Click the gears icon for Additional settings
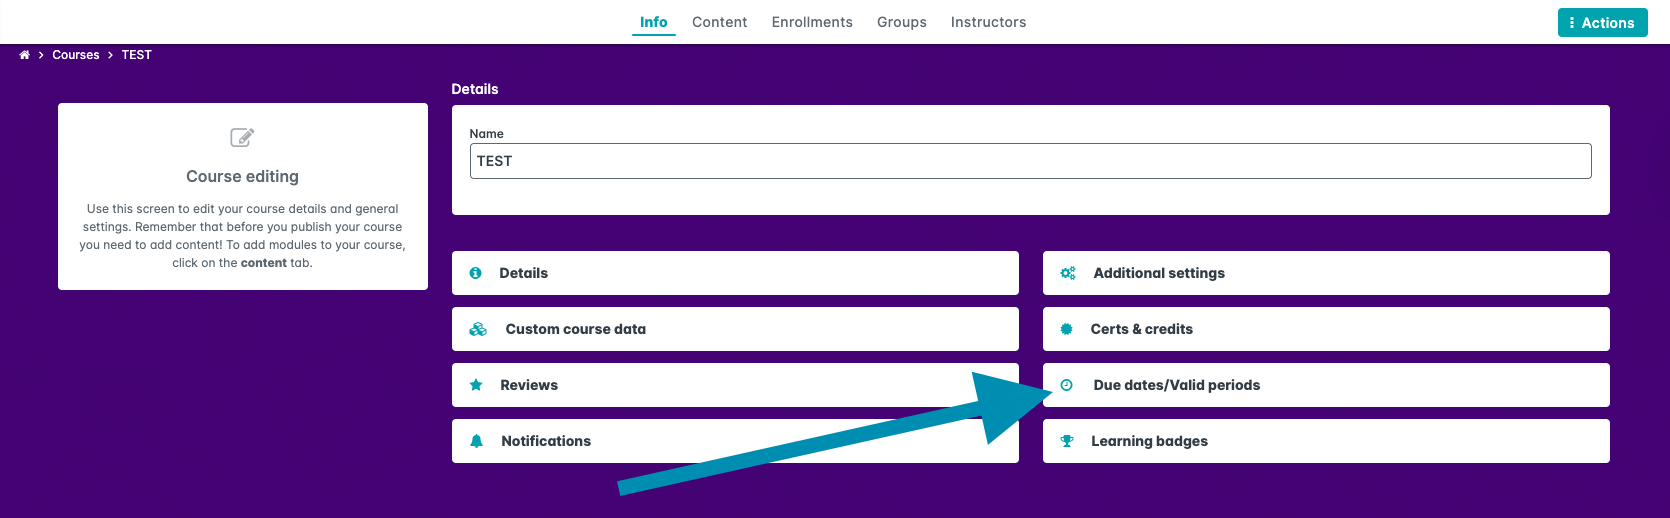This screenshot has height=518, width=1670. 1068,273
